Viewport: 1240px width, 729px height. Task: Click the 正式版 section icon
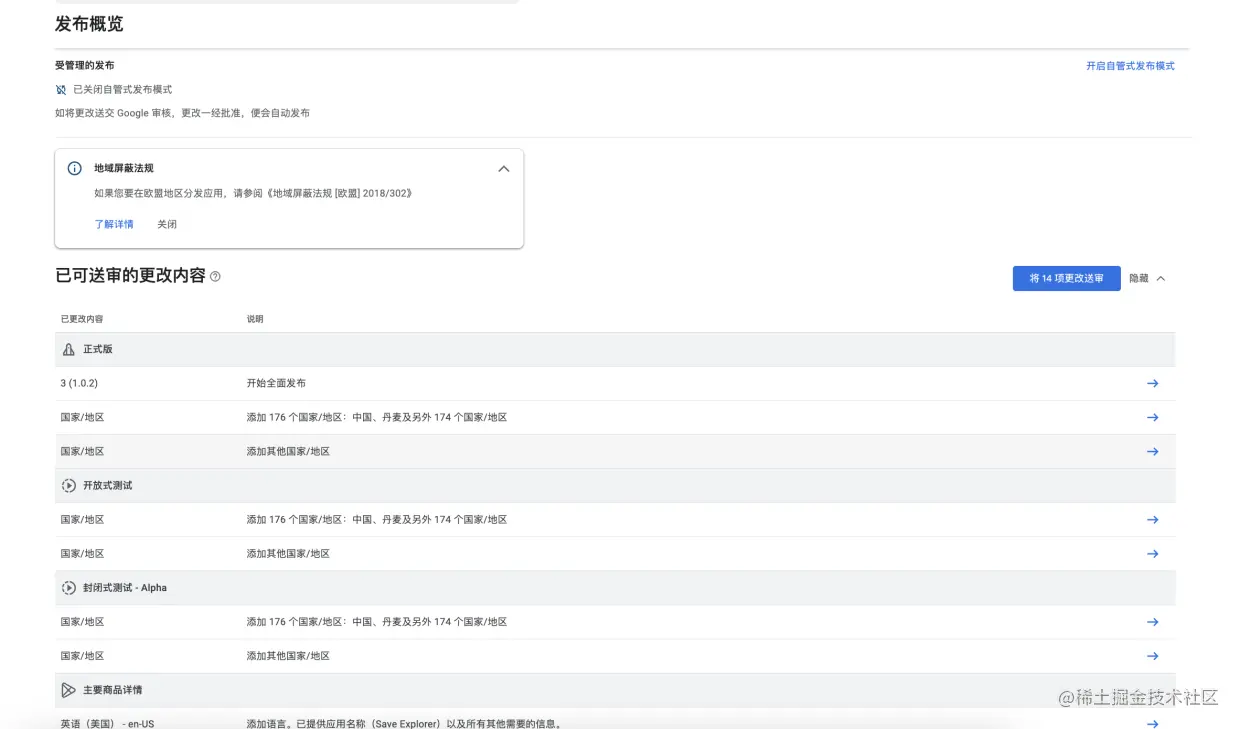[68, 350]
